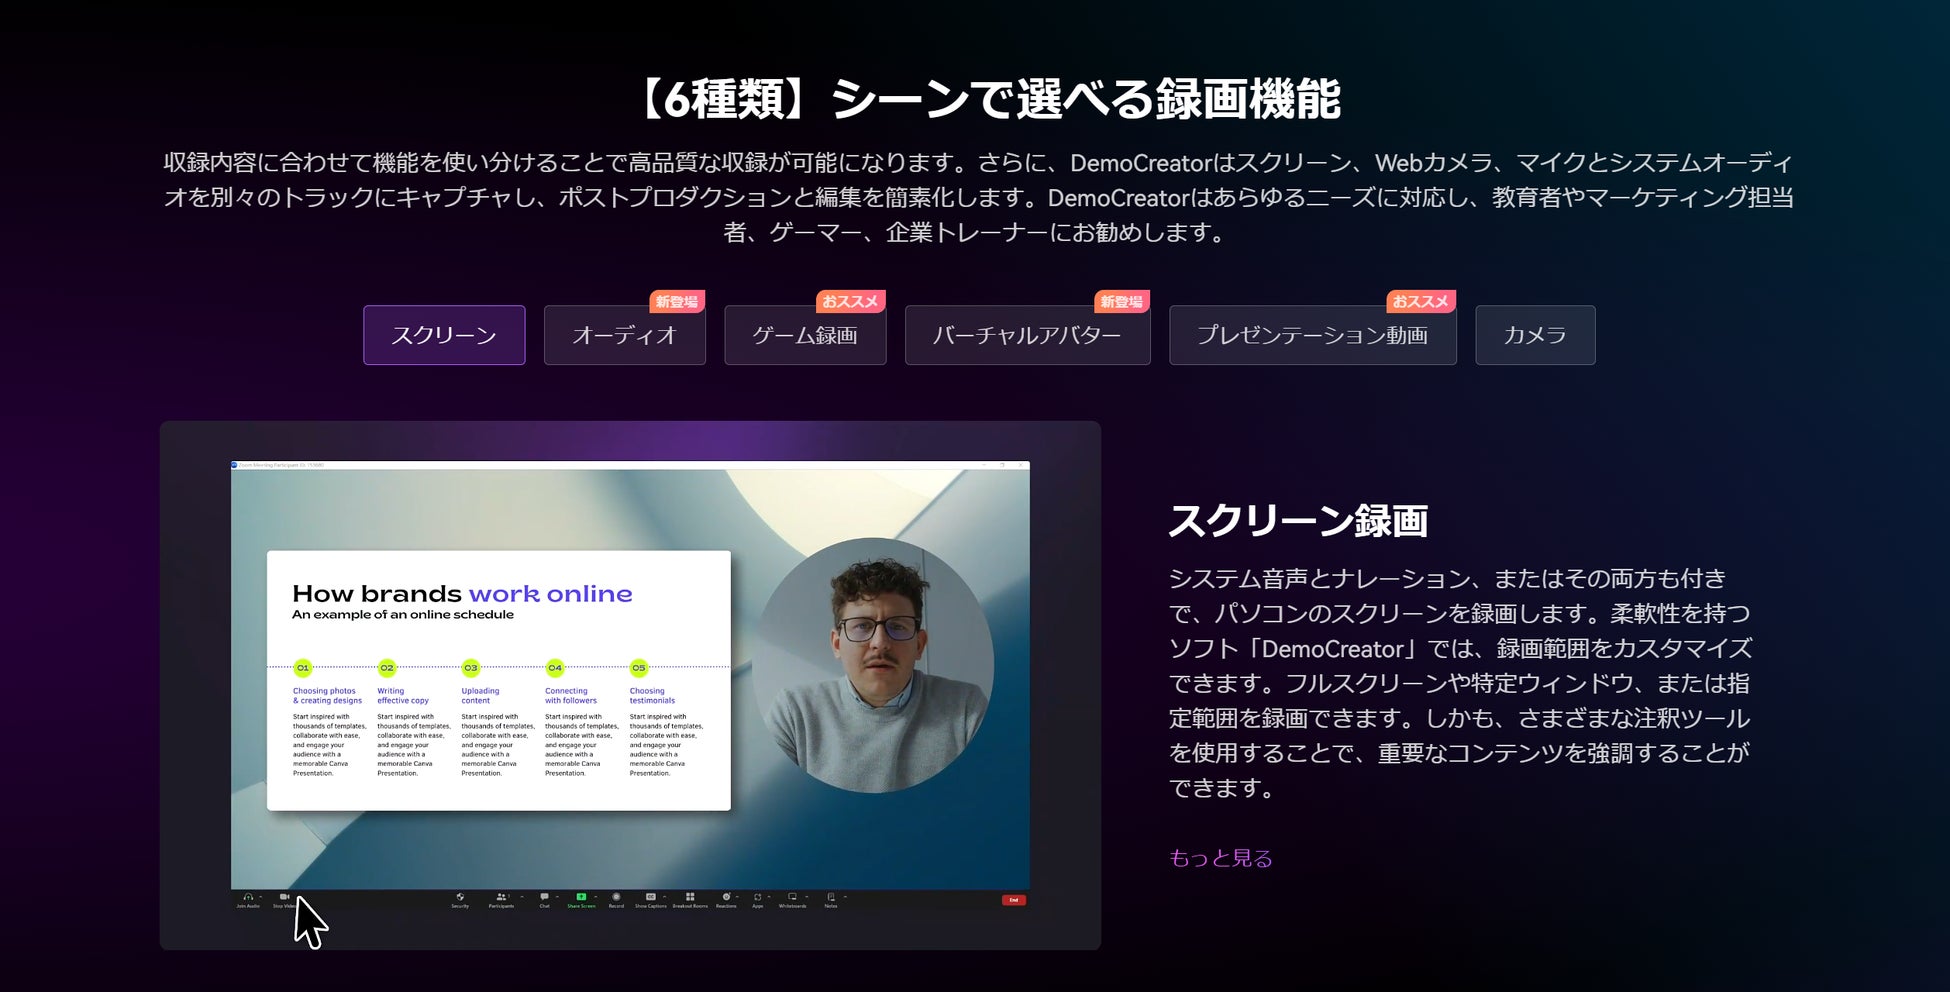Image resolution: width=1950 pixels, height=992 pixels.
Task: Click "An example of an online schedule" subtitle
Action: (x=403, y=615)
